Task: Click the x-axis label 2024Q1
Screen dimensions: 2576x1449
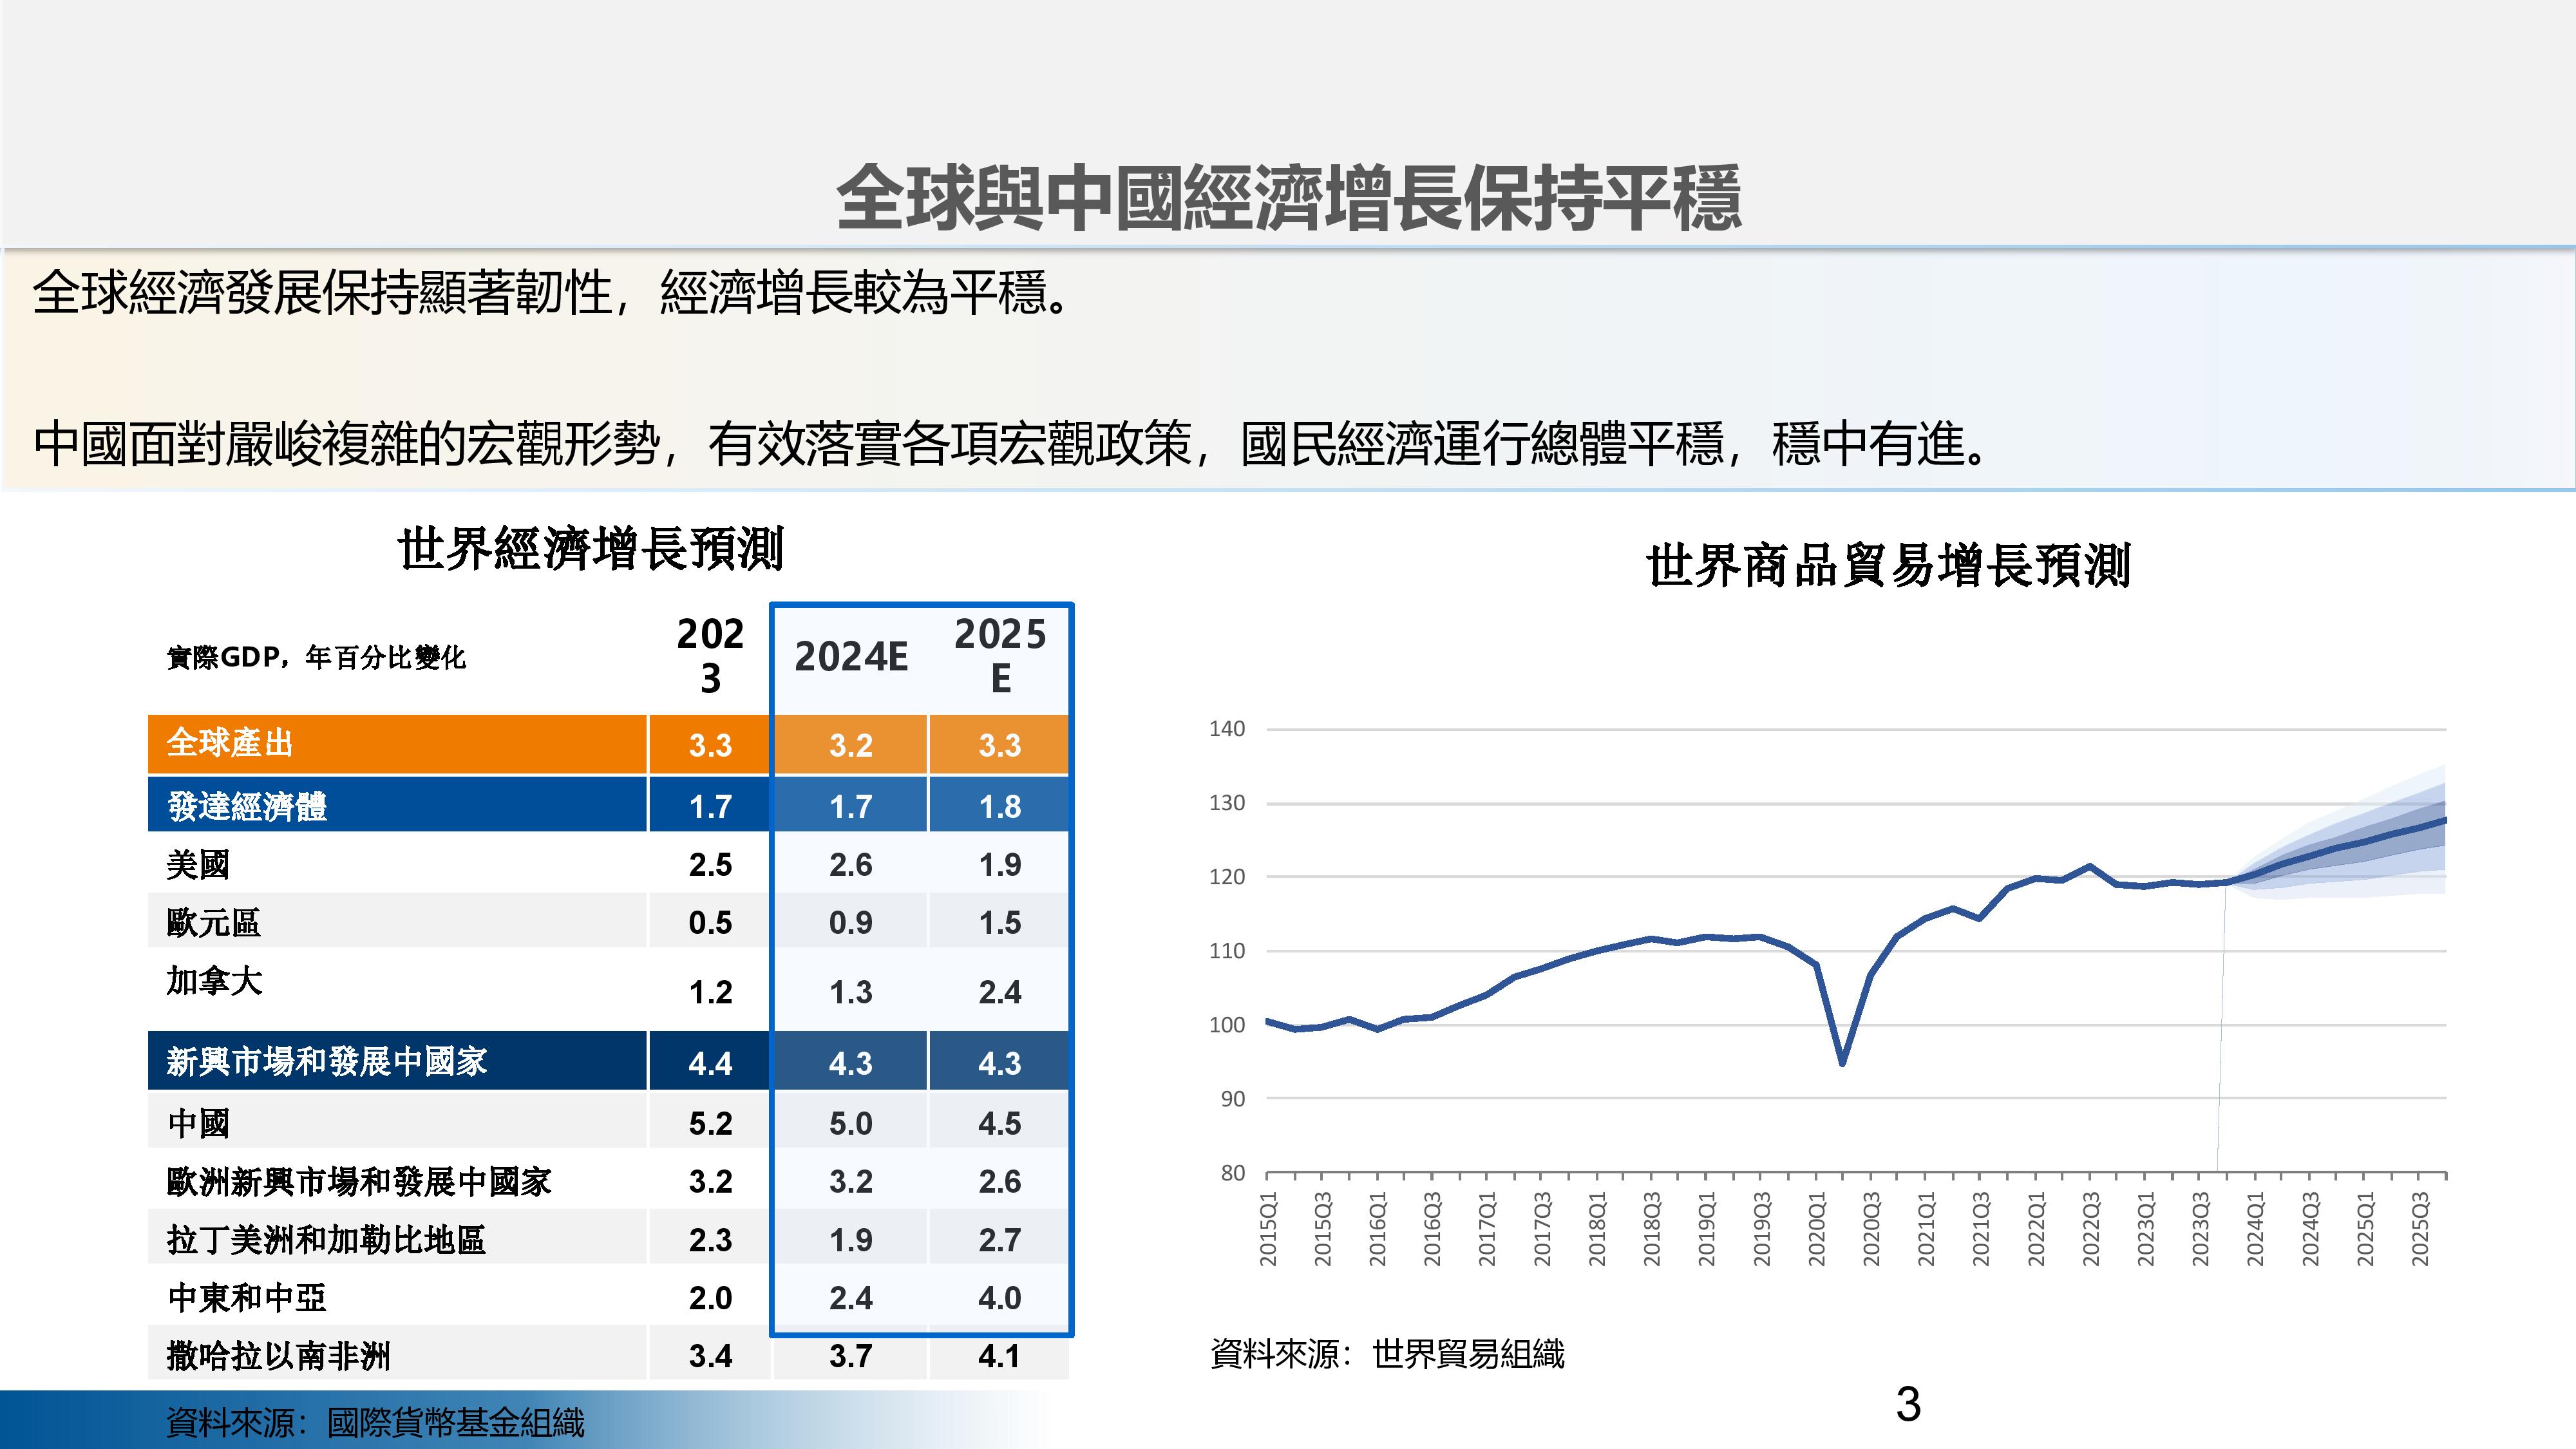Action: coord(2255,1229)
